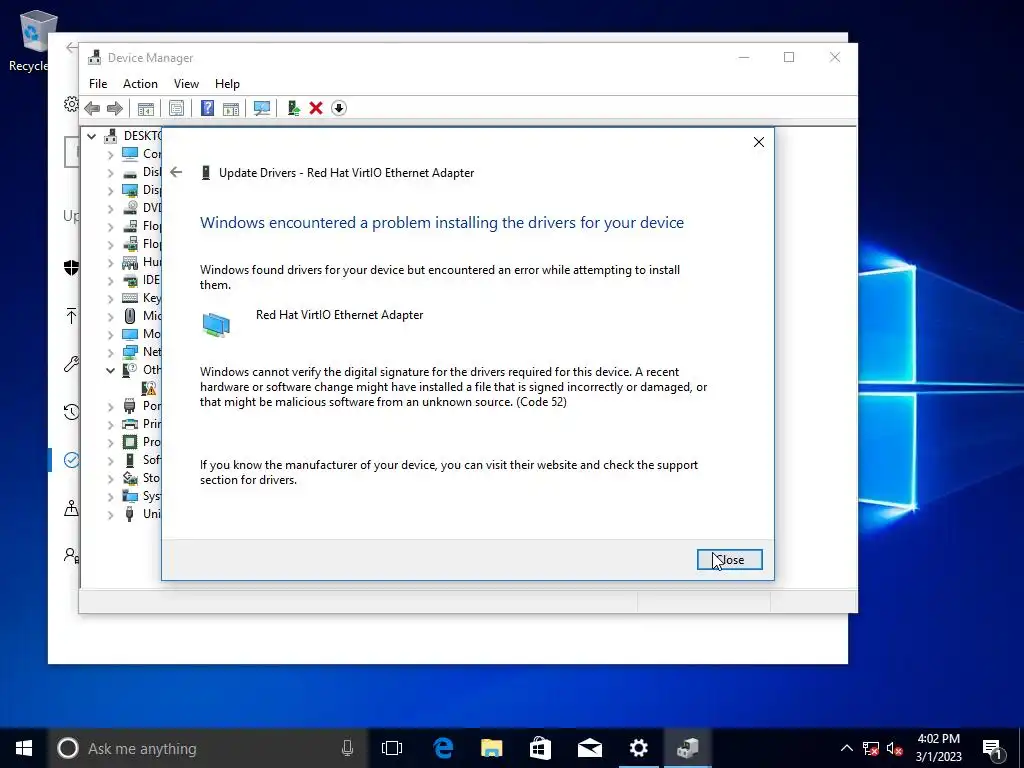Click the Find my device icon in Settings sidebar
Image resolution: width=1024 pixels, height=768 pixels.
(71, 507)
